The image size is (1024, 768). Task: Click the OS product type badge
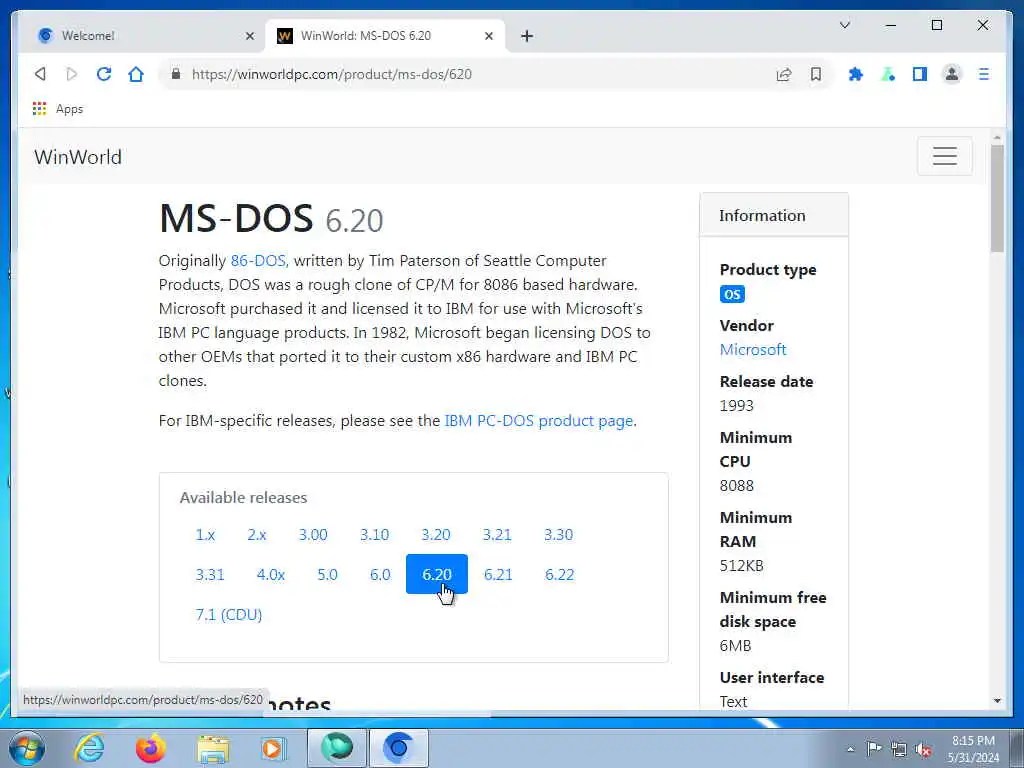point(732,295)
